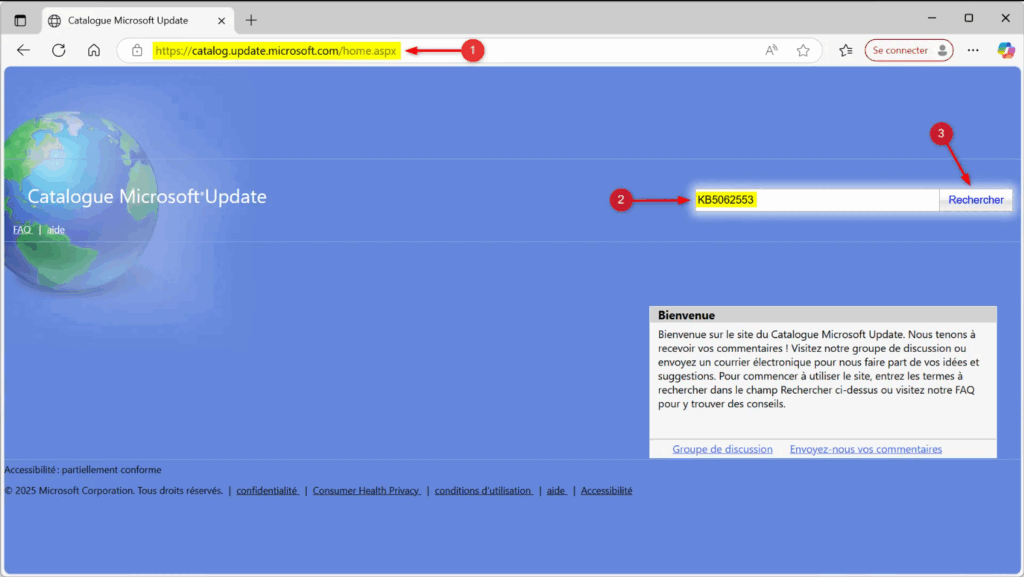Close the Catalogue Microsoft Update tab
Screen dimensions: 1024x577
[x=221, y=21]
